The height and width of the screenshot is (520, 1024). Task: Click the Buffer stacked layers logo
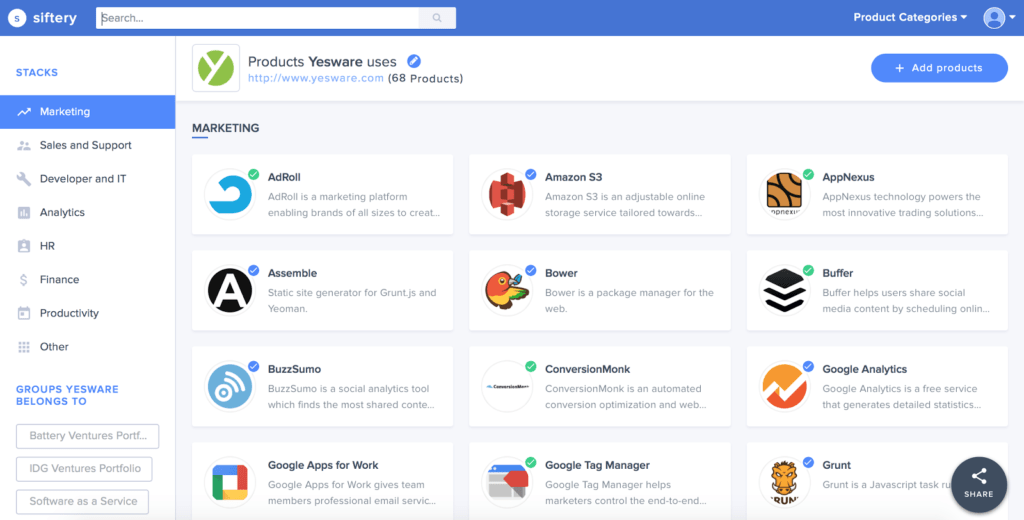coord(784,290)
